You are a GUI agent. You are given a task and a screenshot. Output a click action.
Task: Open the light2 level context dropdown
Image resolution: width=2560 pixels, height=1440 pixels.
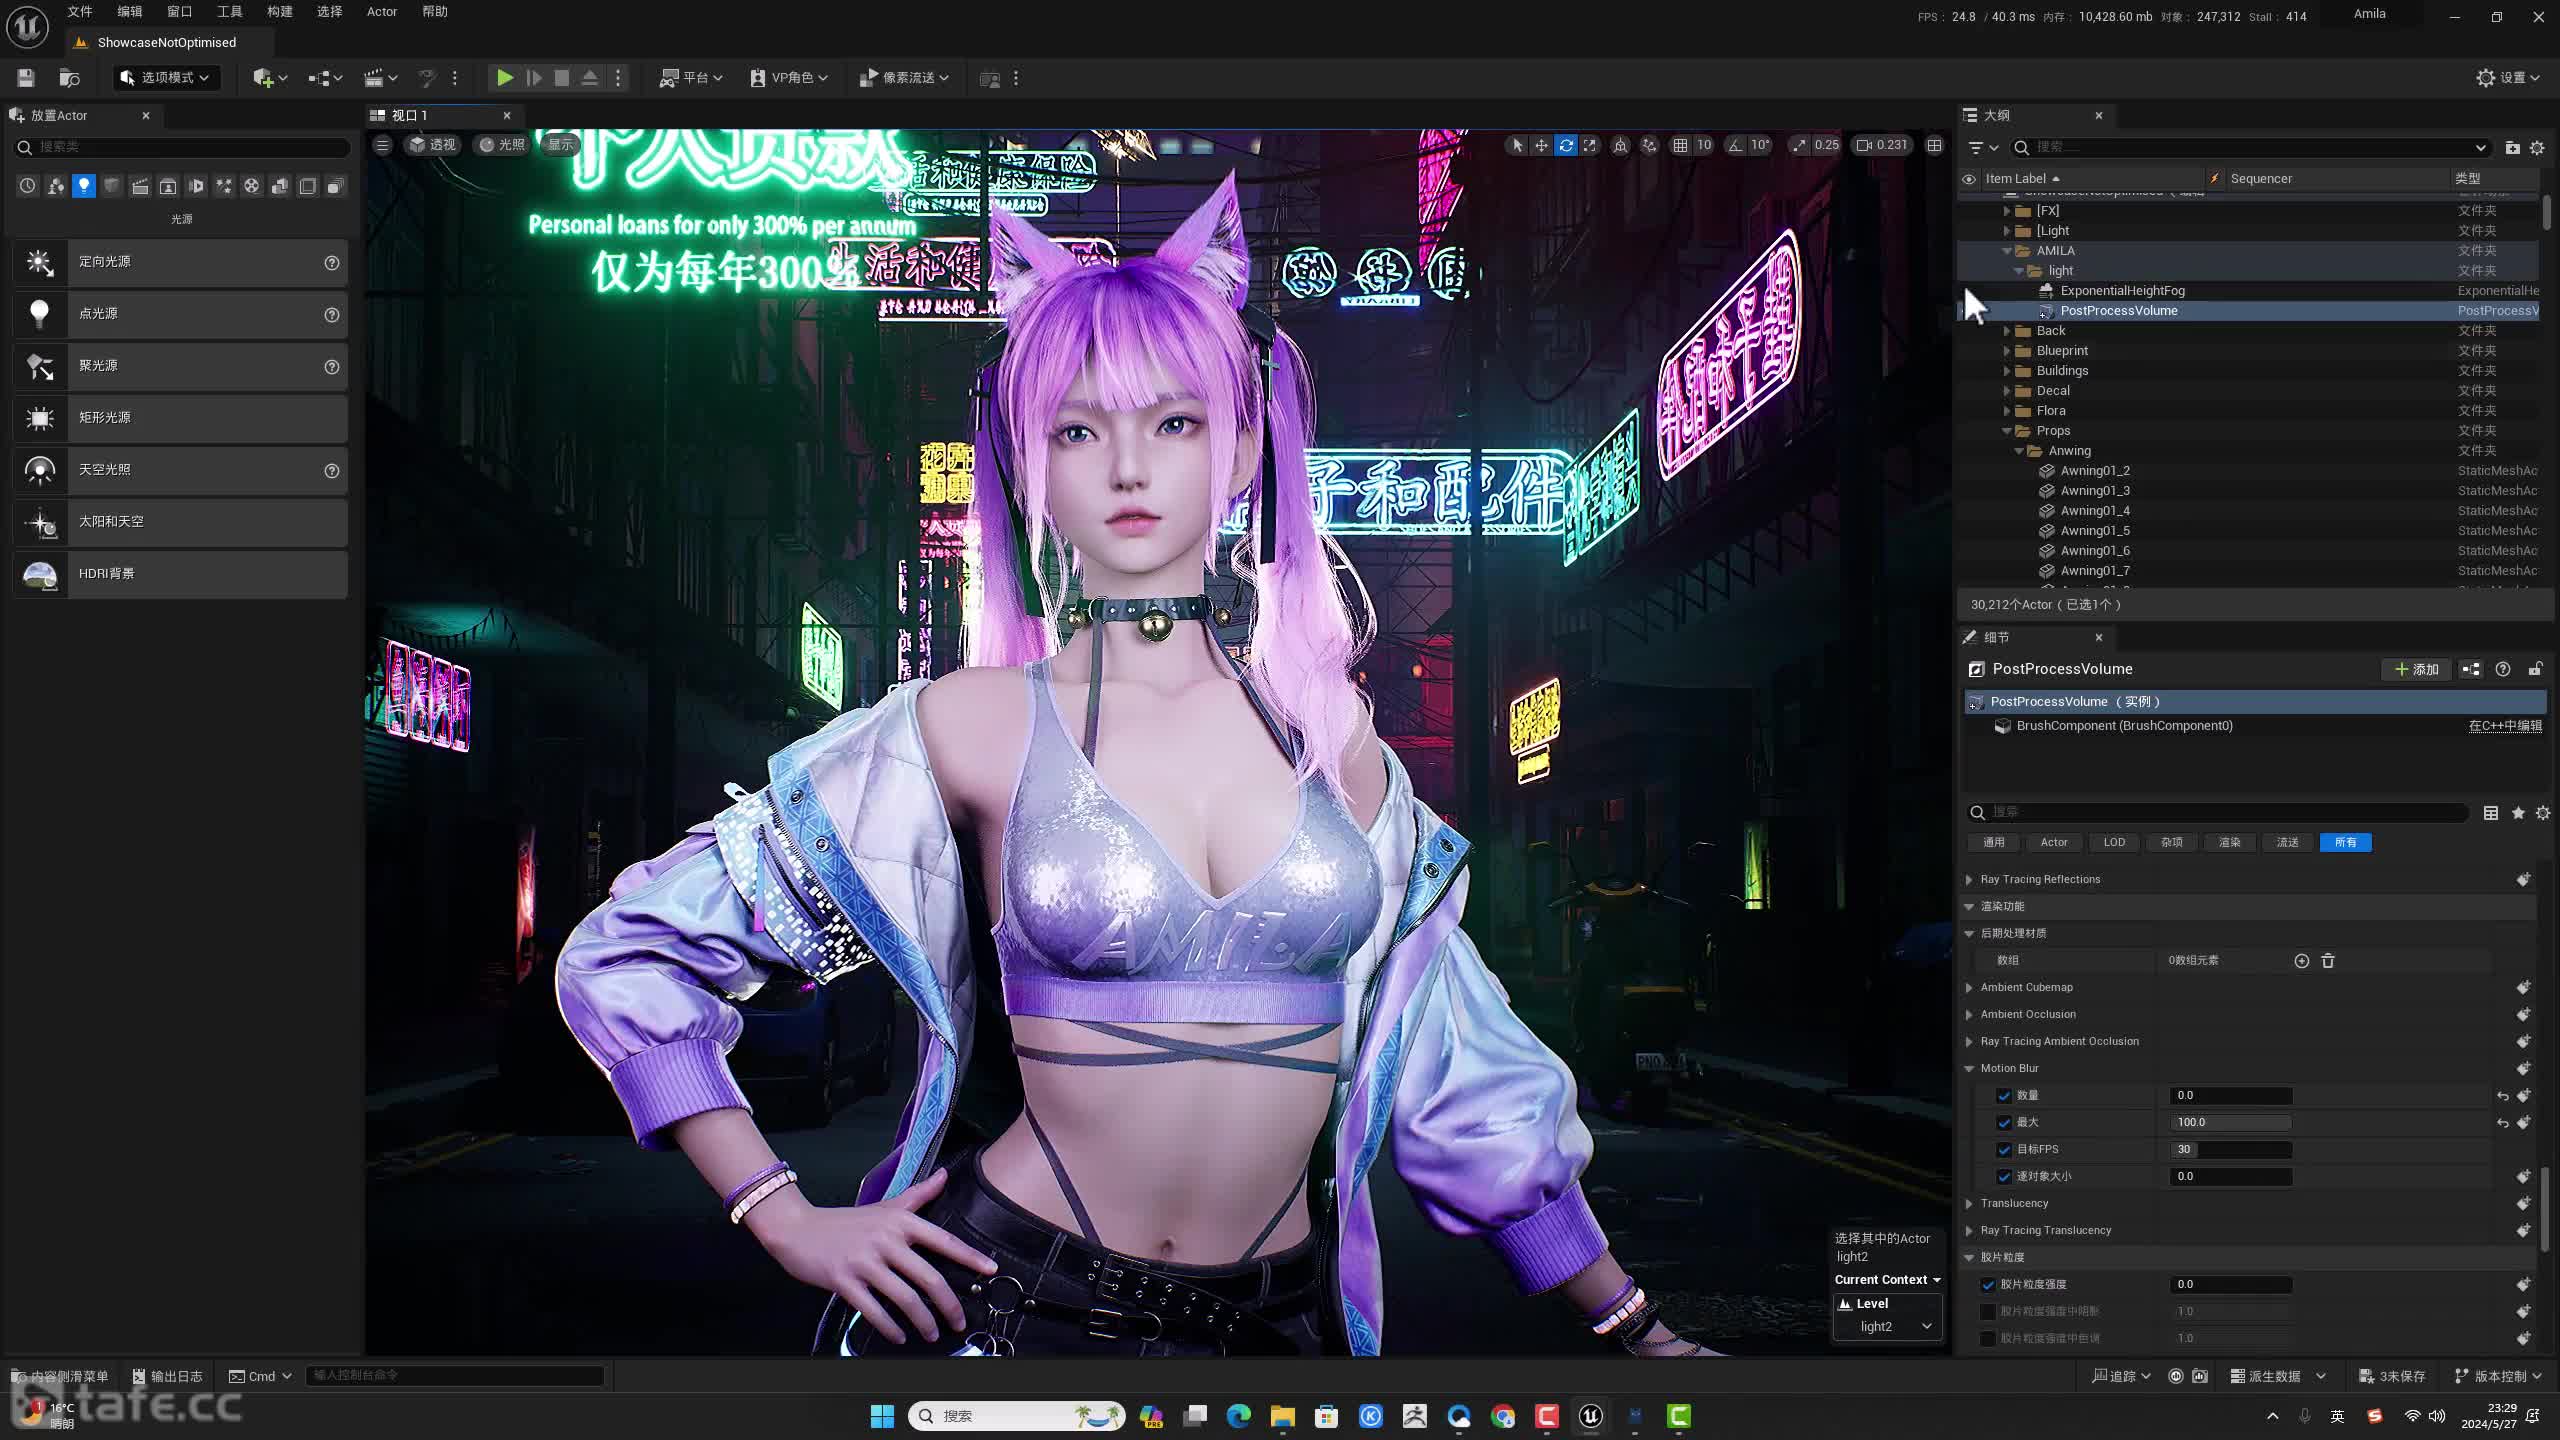coord(1888,1327)
